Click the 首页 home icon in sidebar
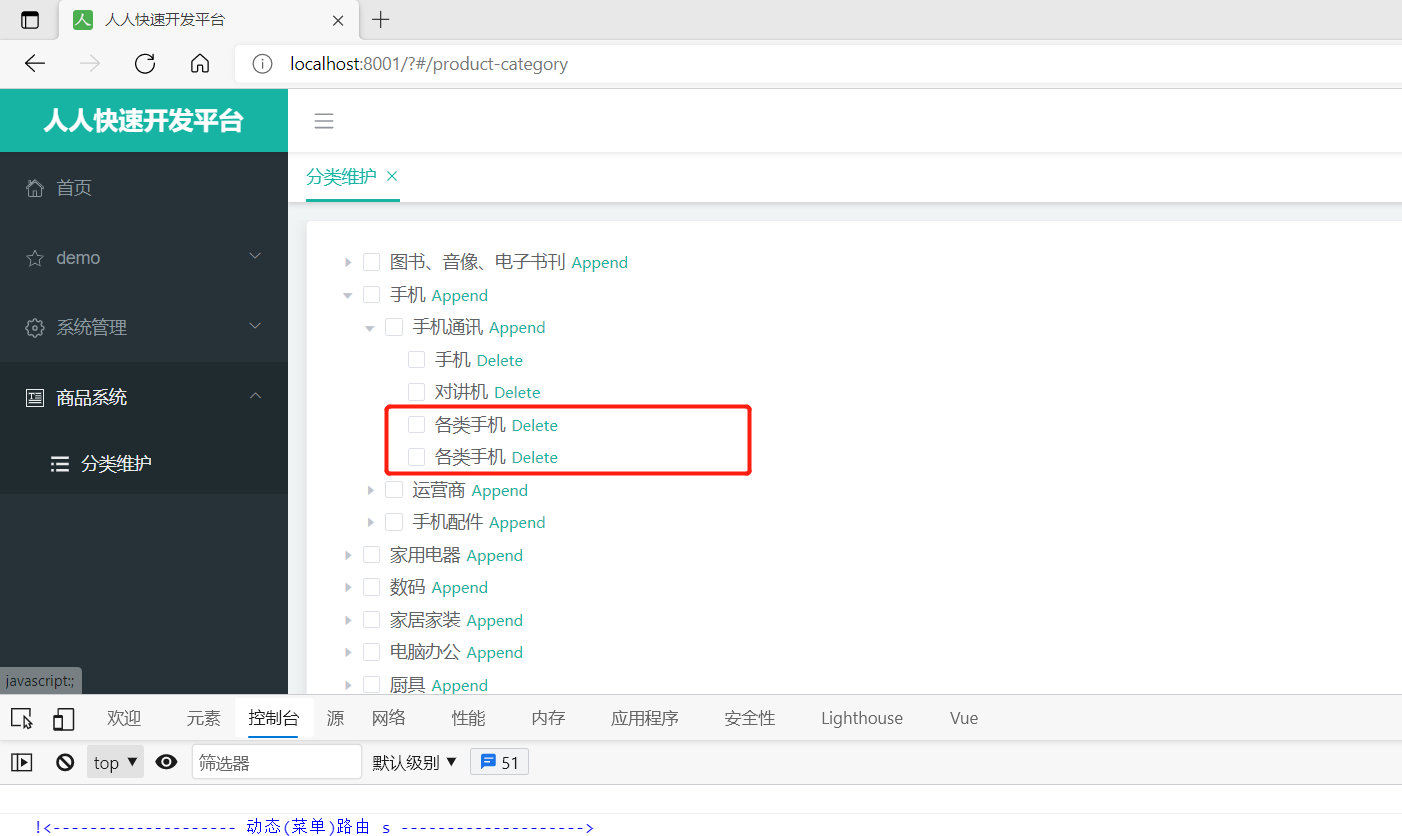Image resolution: width=1402 pixels, height=836 pixels. 35,188
